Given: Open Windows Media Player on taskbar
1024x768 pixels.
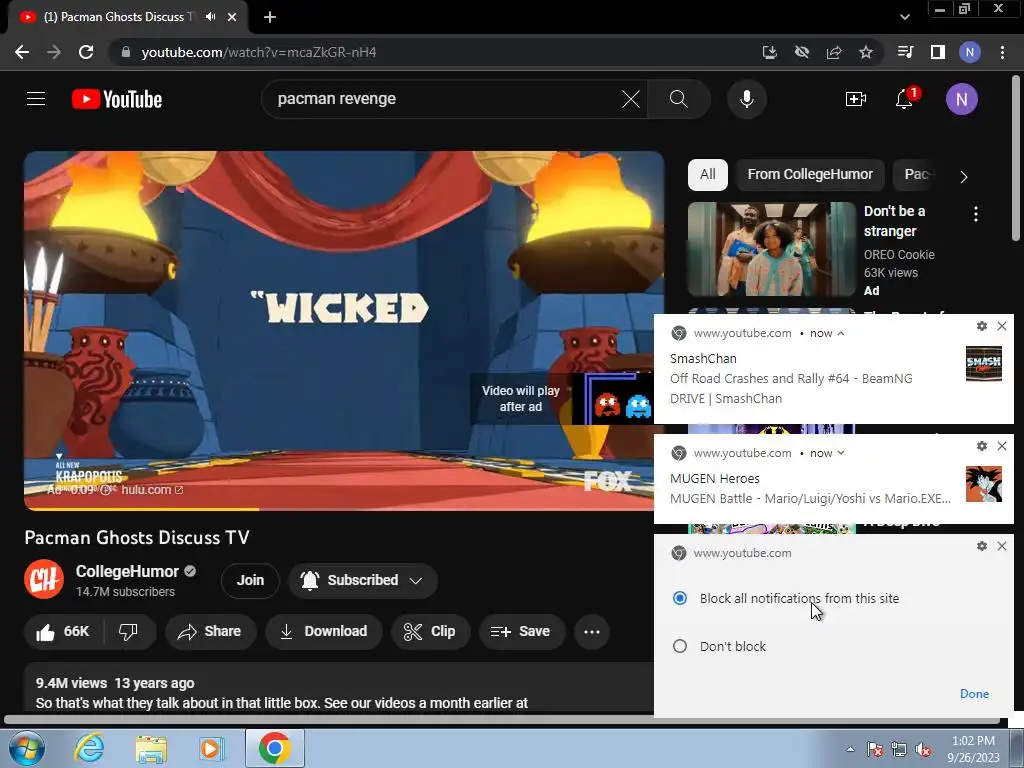Looking at the screenshot, I should (x=211, y=748).
